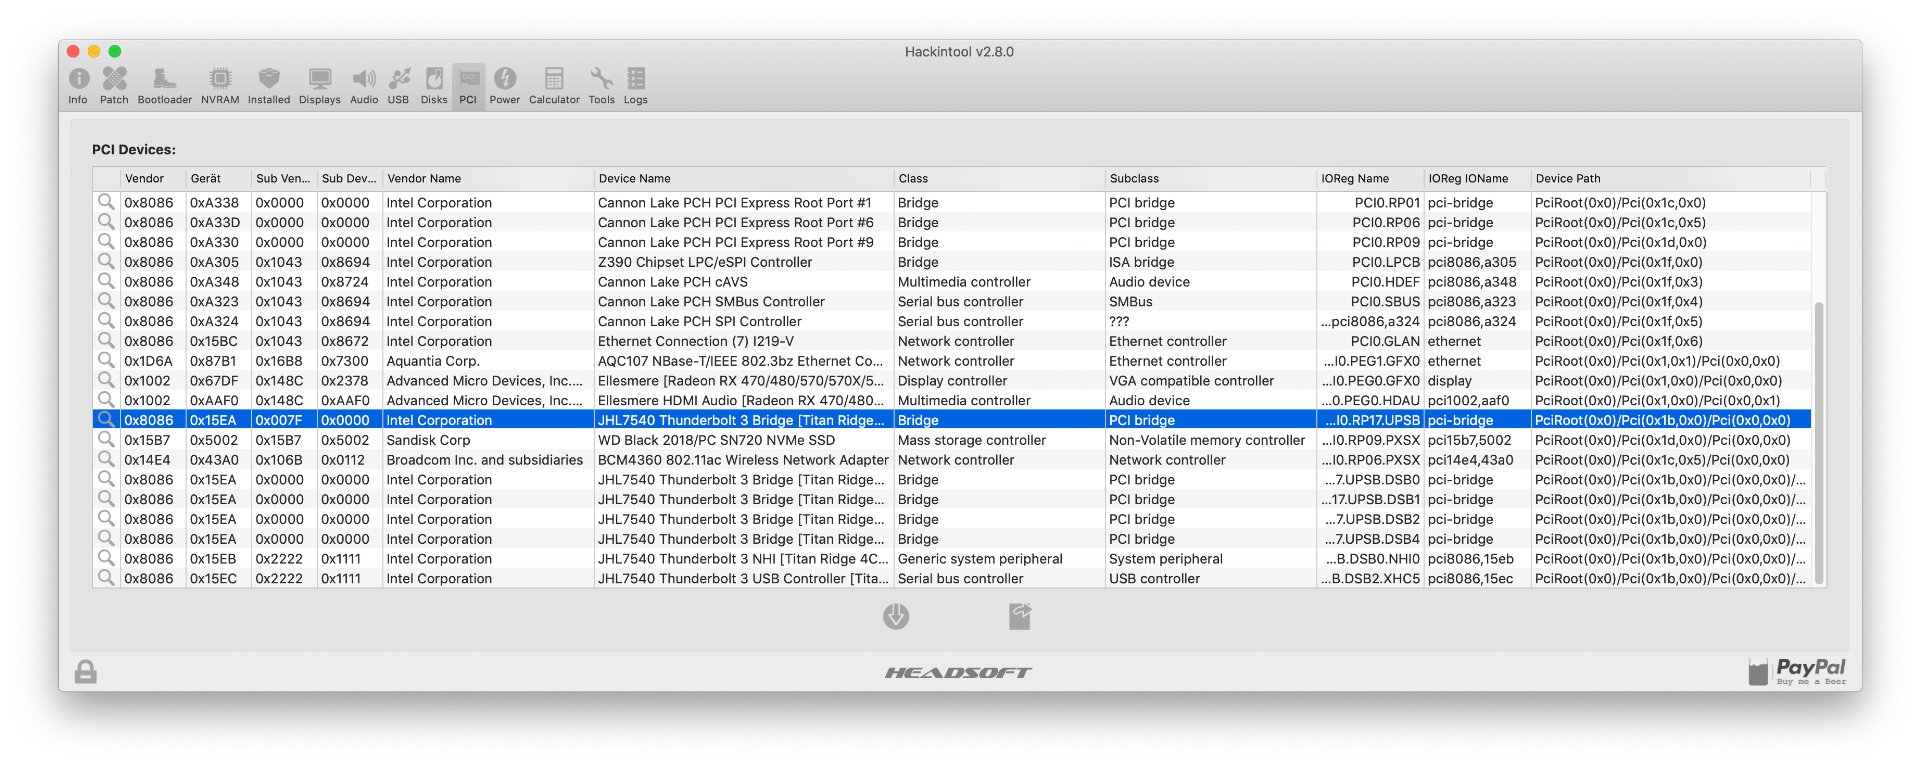Go to the Disks section
The width and height of the screenshot is (1919, 768).
click(434, 86)
